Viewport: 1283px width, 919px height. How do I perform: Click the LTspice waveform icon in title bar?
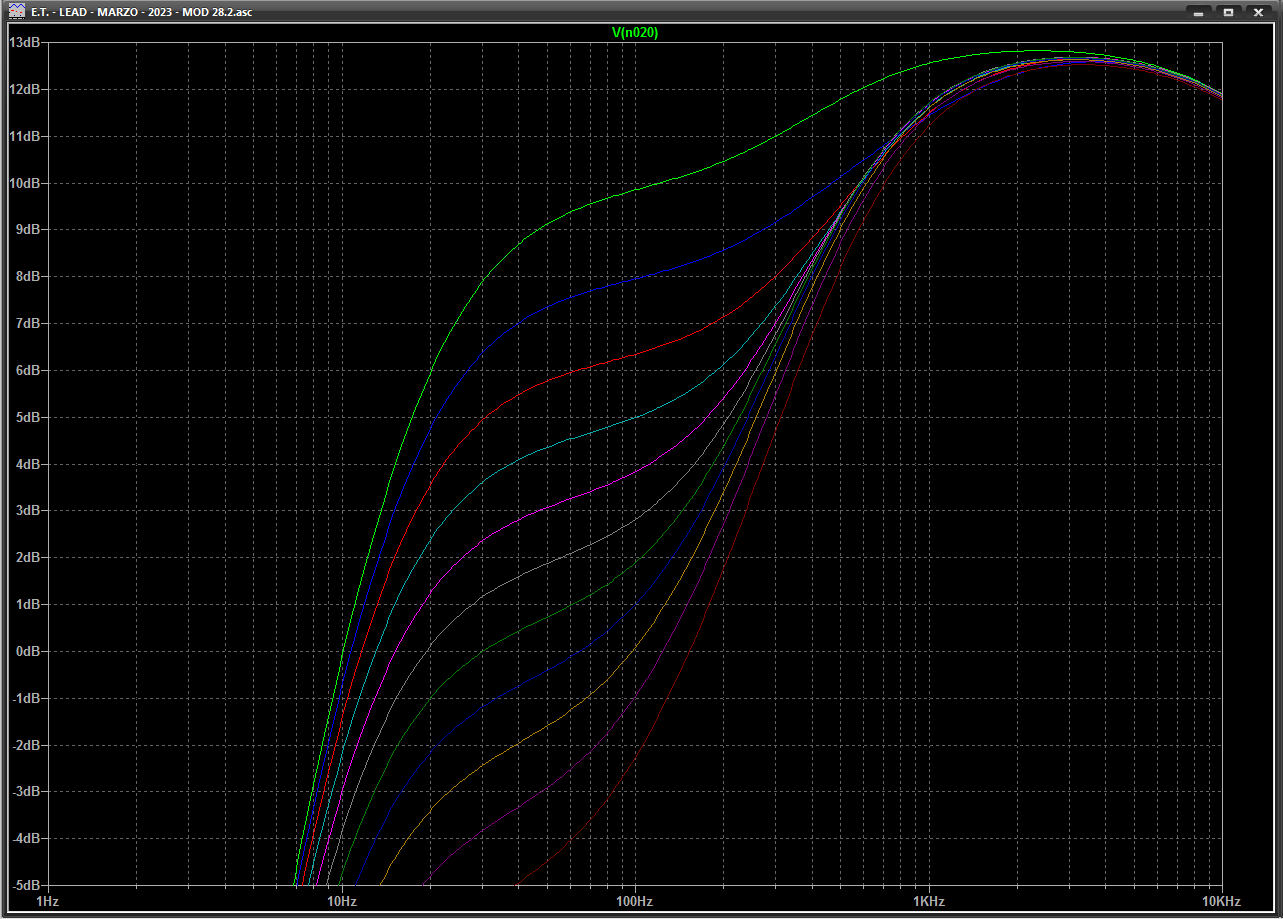coord(16,12)
